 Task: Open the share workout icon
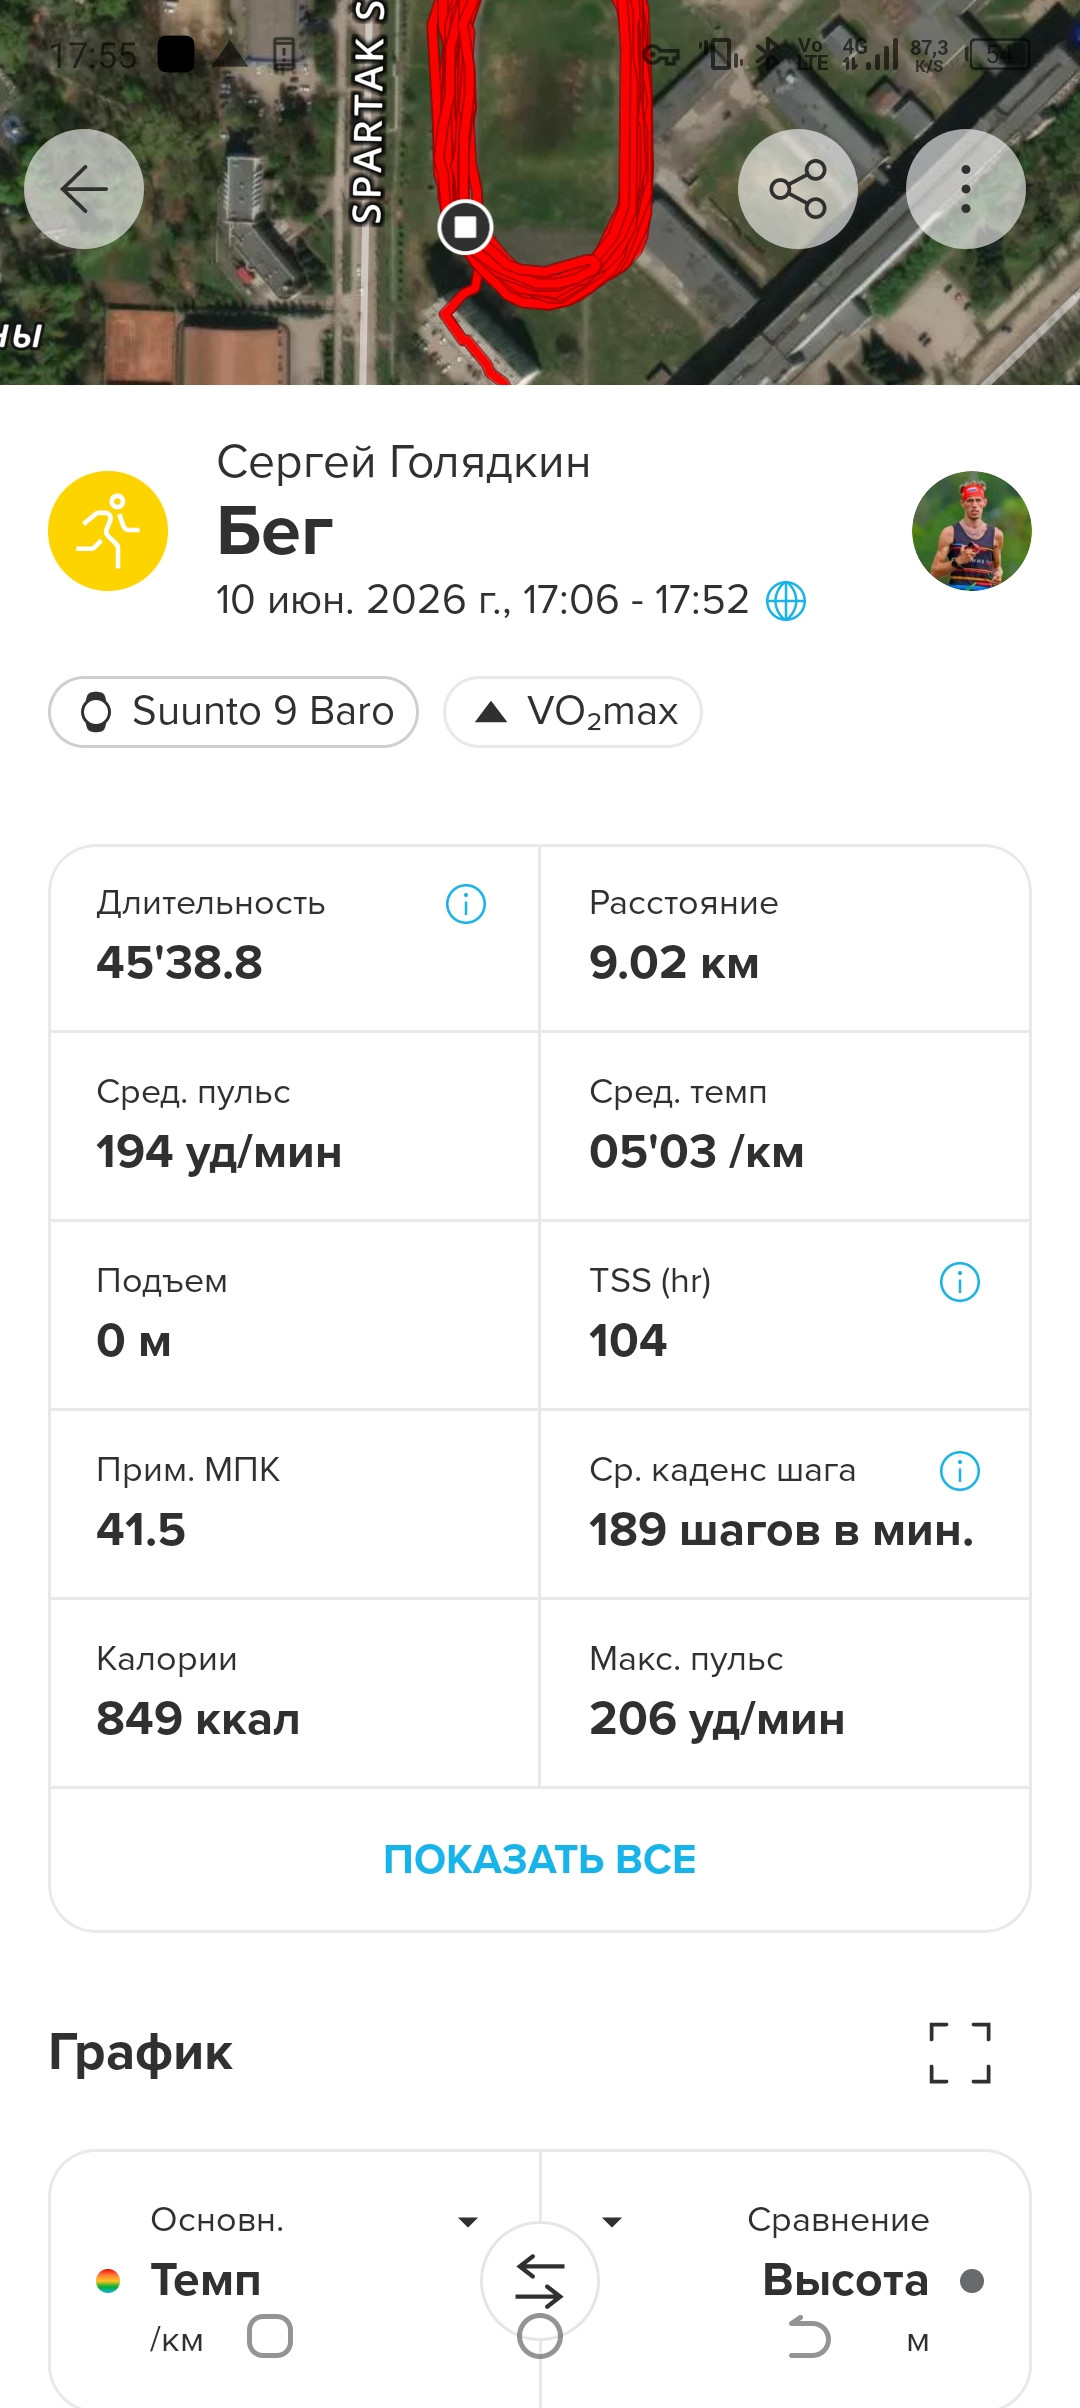click(798, 189)
